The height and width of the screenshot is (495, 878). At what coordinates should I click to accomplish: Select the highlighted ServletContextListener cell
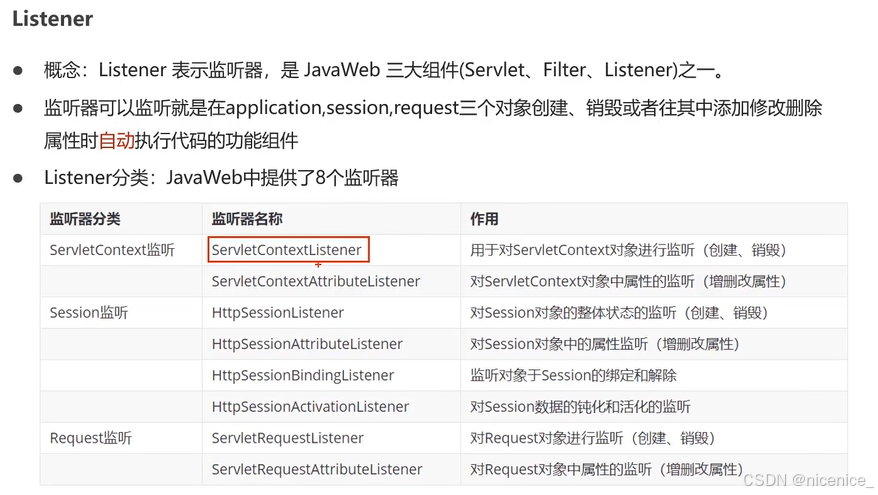point(288,250)
